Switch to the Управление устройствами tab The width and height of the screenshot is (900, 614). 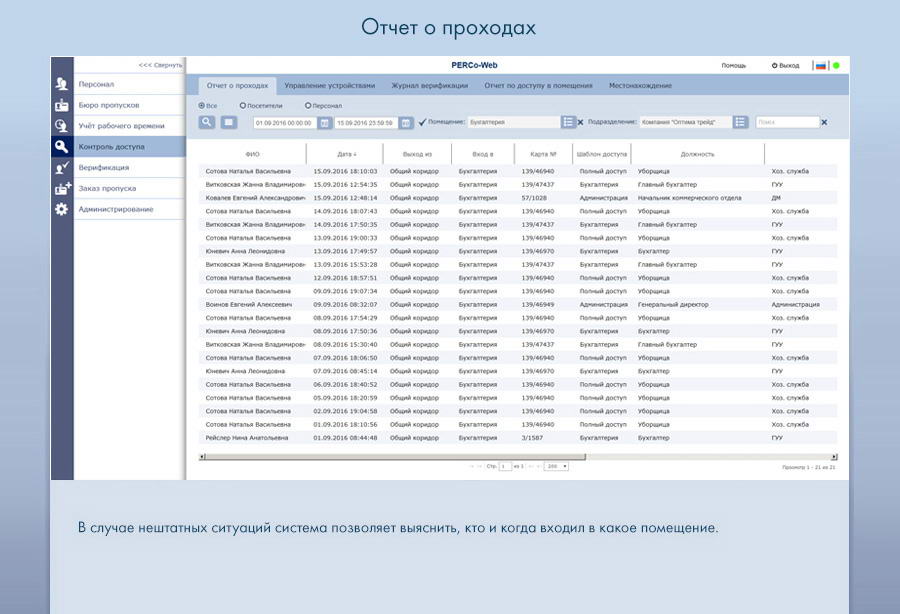(x=329, y=86)
